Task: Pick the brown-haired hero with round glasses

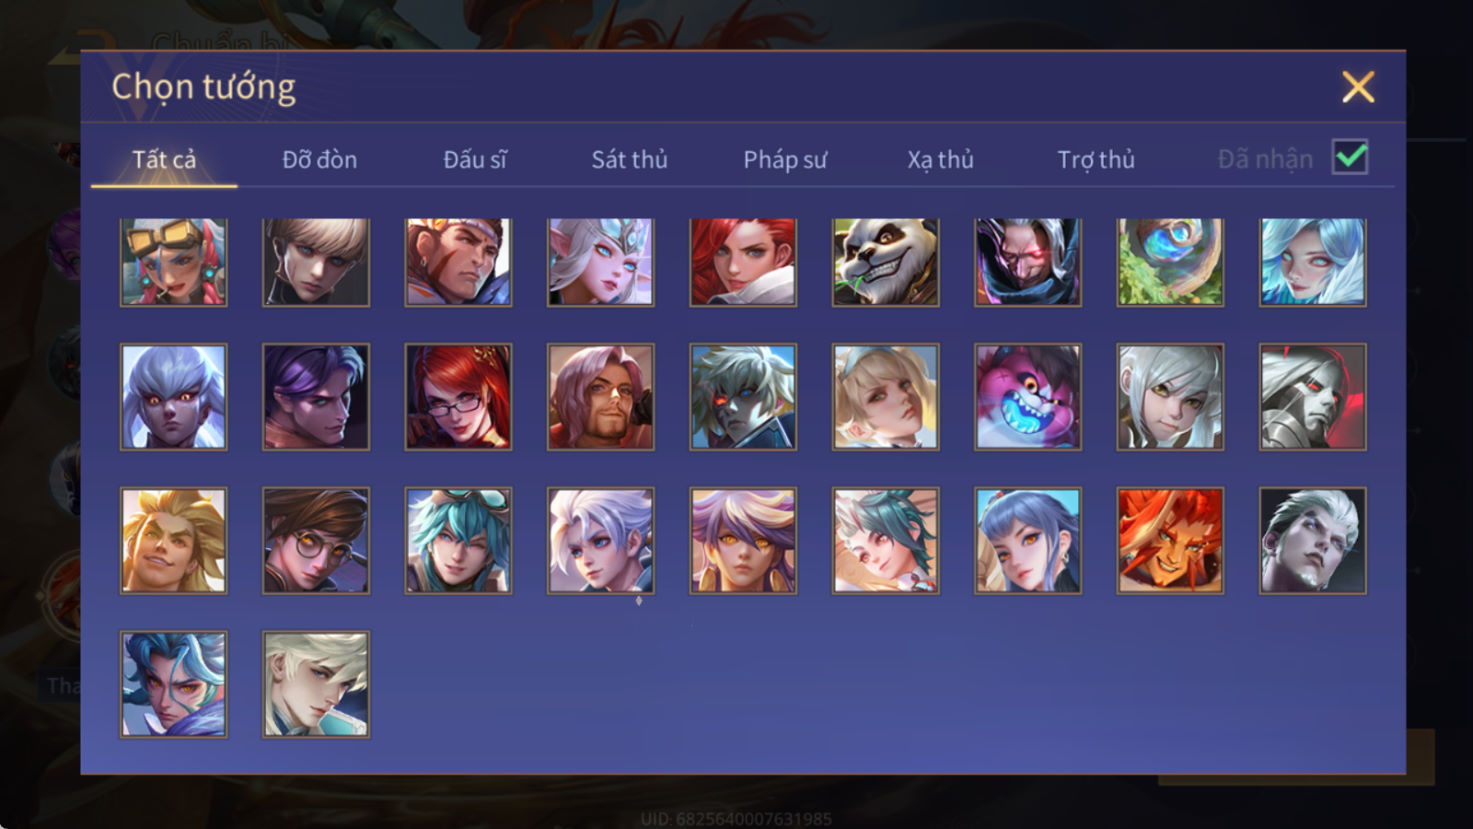Action: (x=316, y=541)
